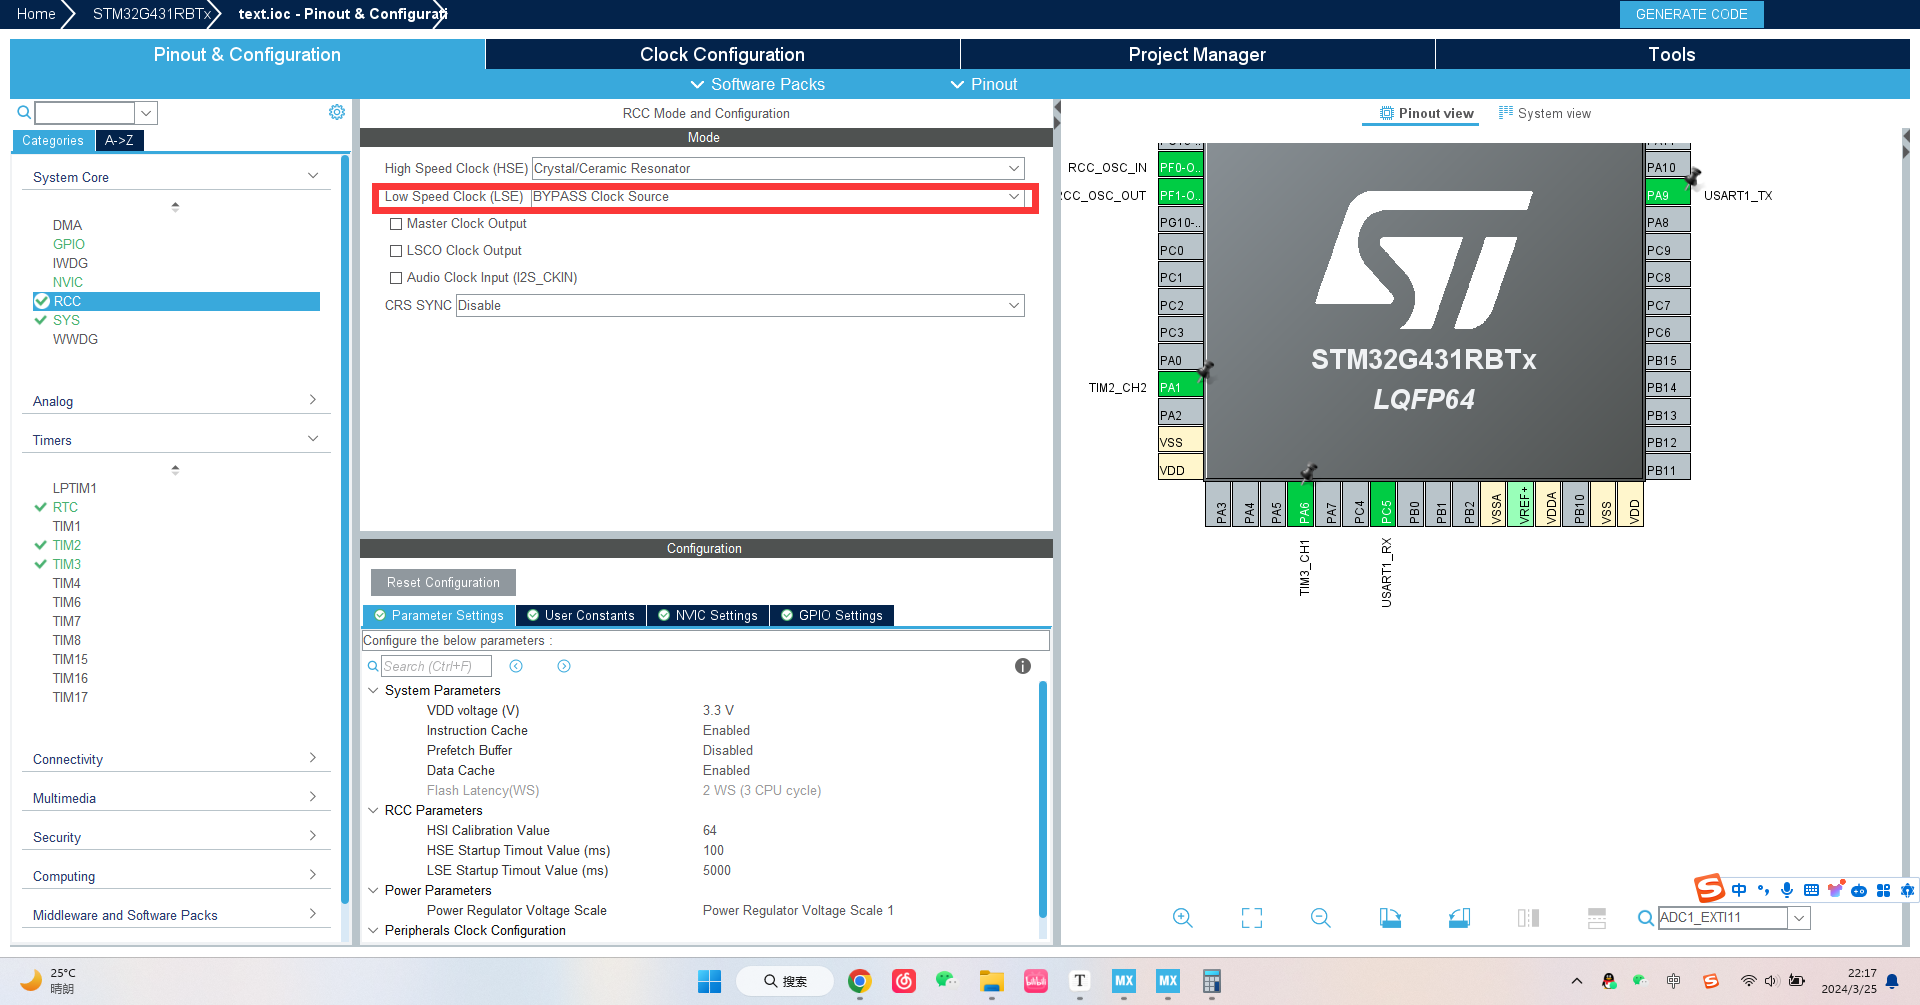Click the pin search magnifier icon

pyautogui.click(x=1645, y=918)
